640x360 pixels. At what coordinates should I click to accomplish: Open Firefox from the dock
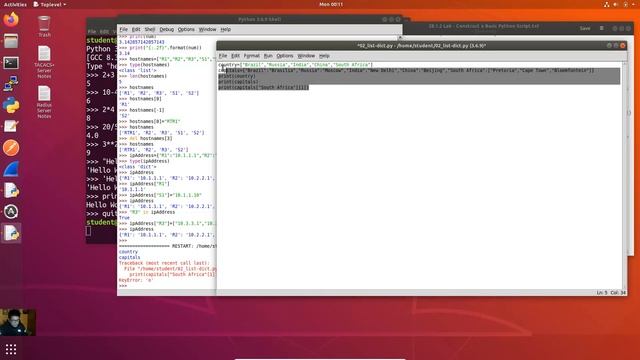click(11, 19)
